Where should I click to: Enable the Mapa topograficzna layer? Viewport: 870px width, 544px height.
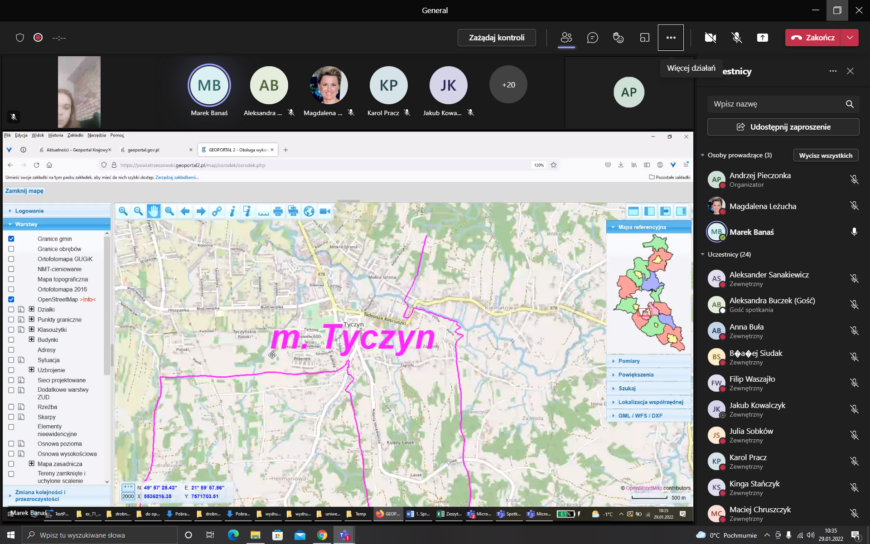[x=11, y=279]
